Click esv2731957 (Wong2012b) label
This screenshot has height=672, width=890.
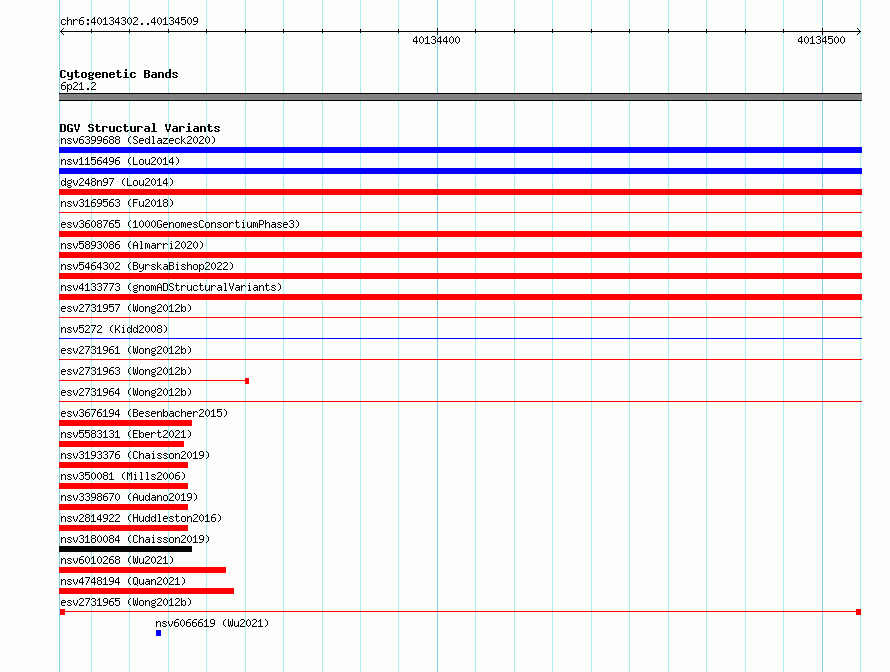pyautogui.click(x=126, y=308)
